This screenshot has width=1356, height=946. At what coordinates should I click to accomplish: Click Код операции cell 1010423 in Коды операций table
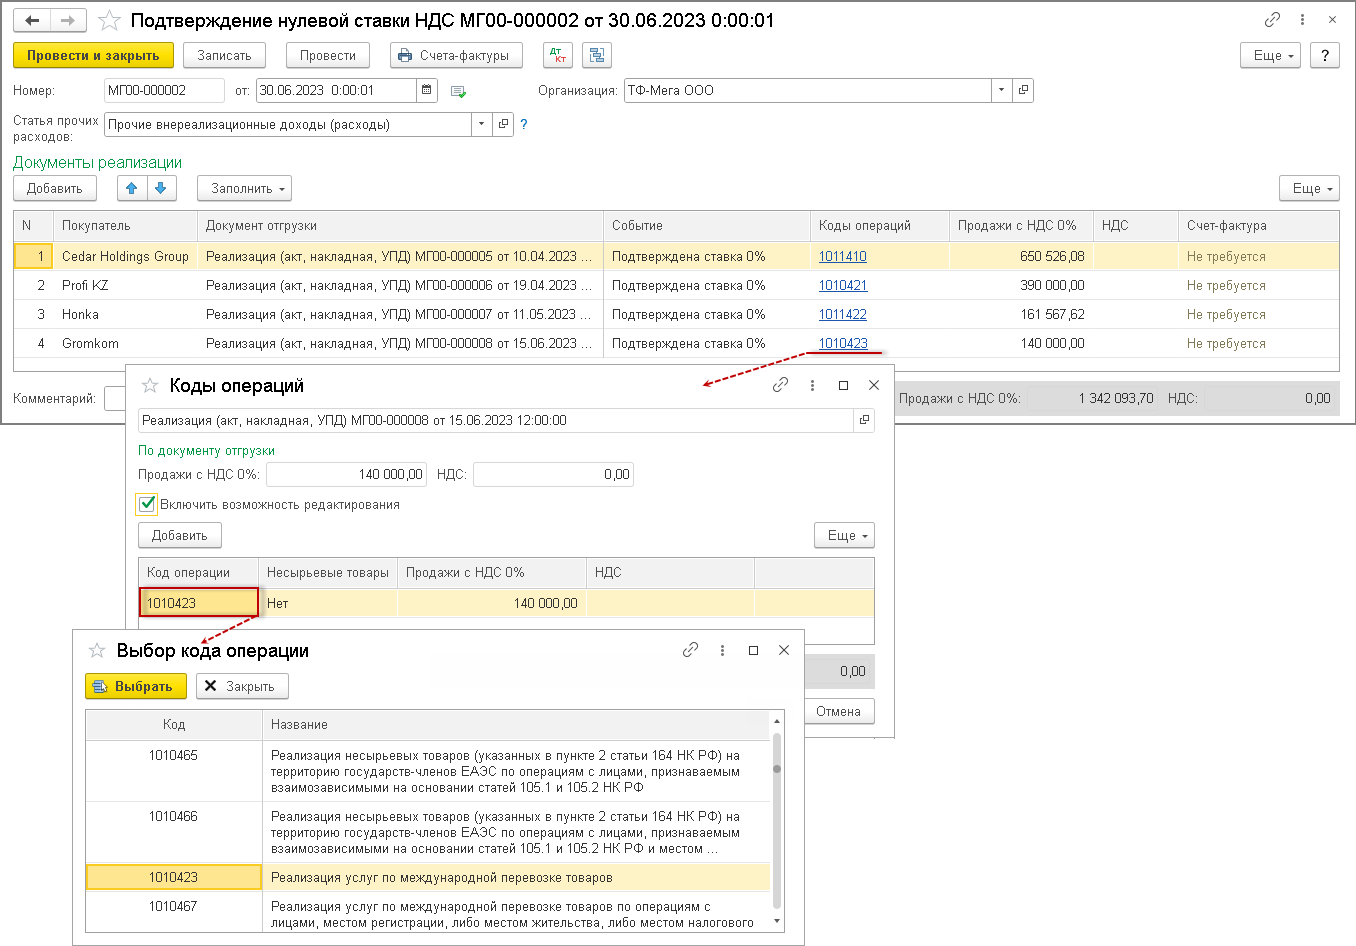coord(199,603)
